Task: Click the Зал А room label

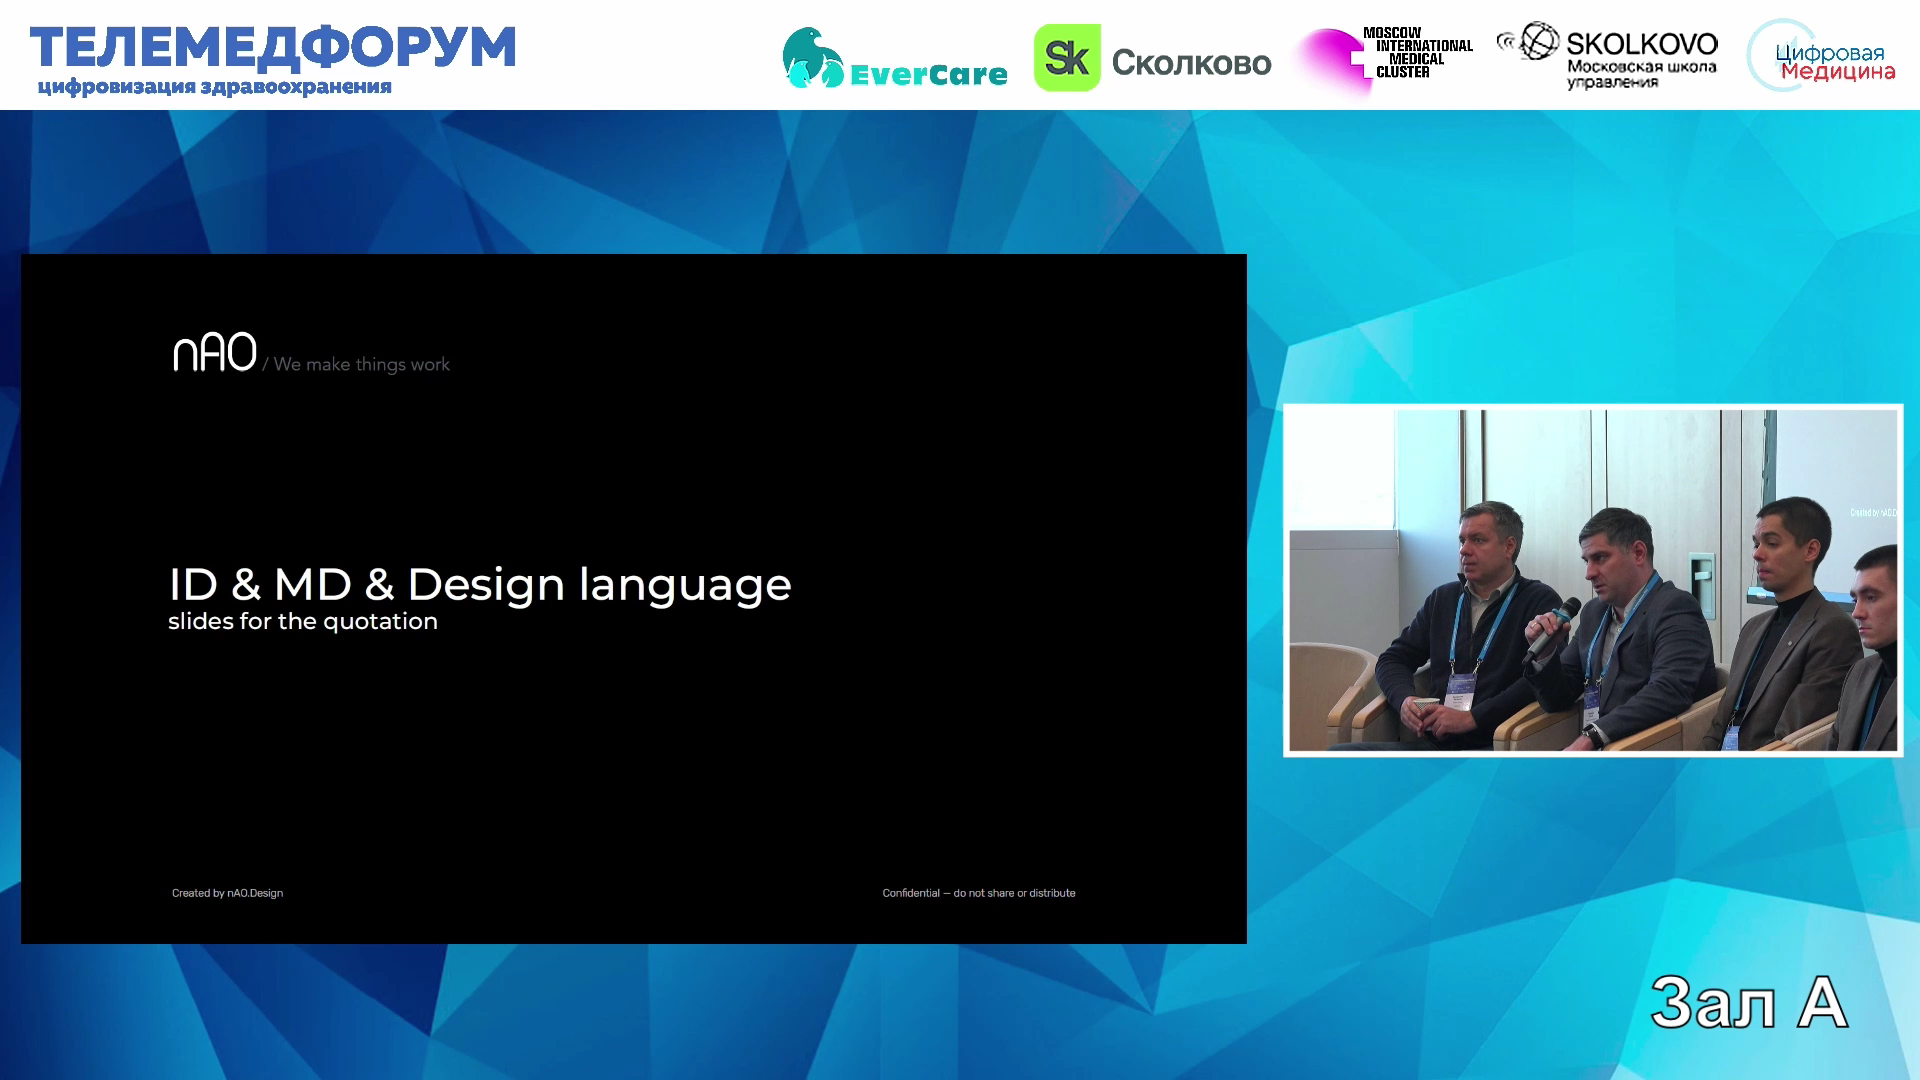Action: tap(1748, 1002)
